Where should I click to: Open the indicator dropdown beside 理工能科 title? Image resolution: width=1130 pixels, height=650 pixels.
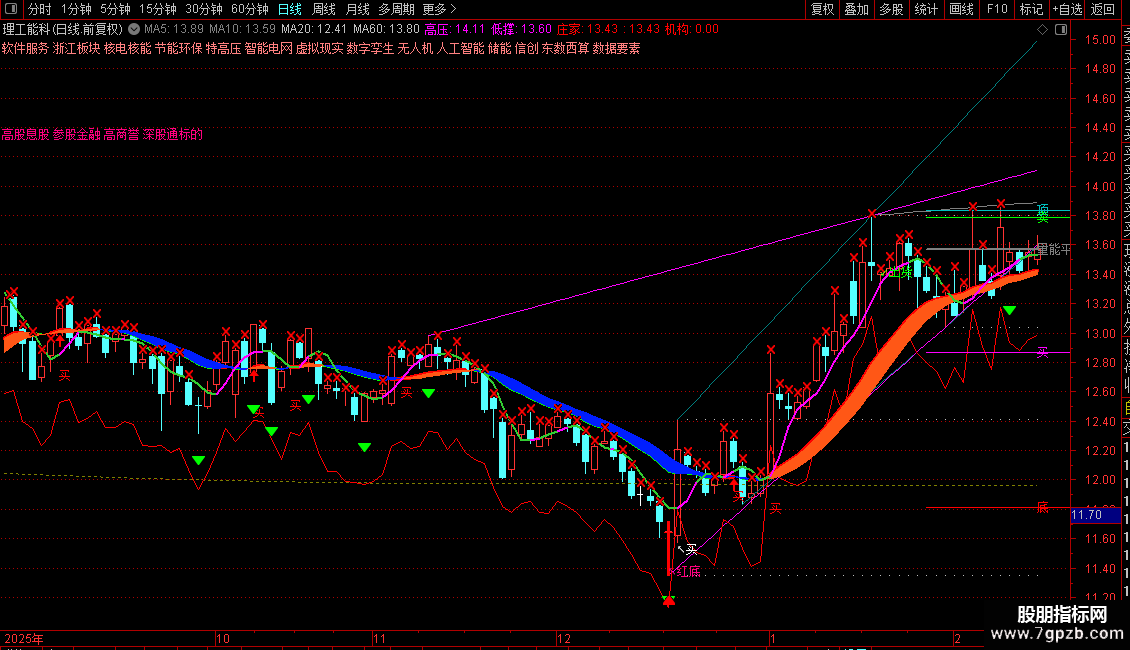pyautogui.click(x=134, y=29)
